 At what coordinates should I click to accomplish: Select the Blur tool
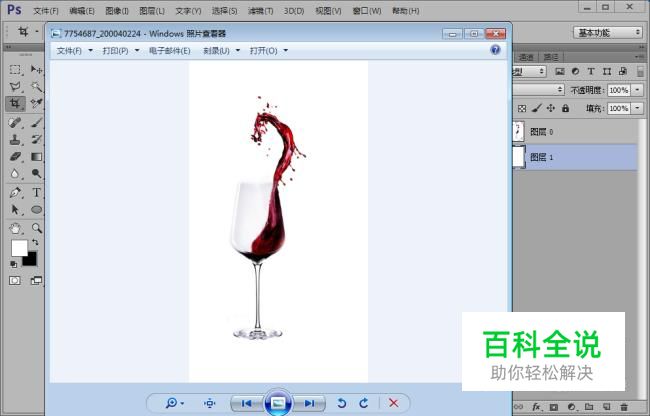click(x=15, y=174)
